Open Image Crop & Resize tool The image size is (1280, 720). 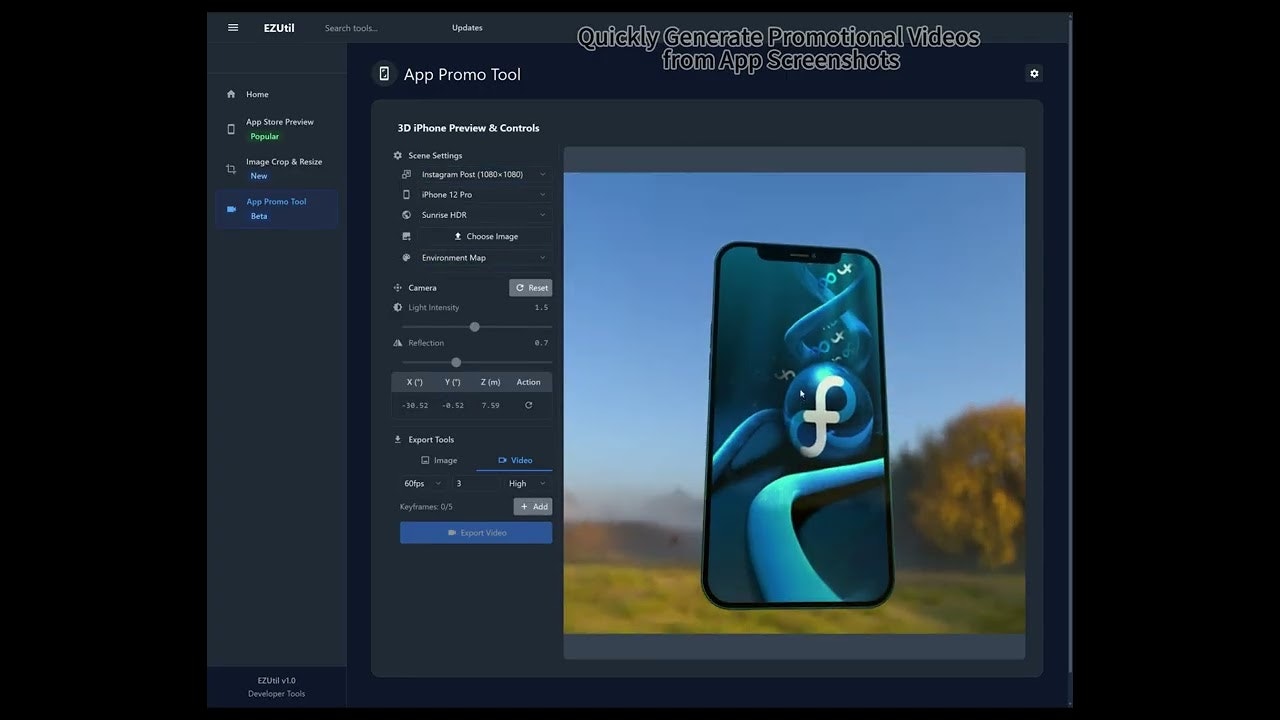pos(277,169)
